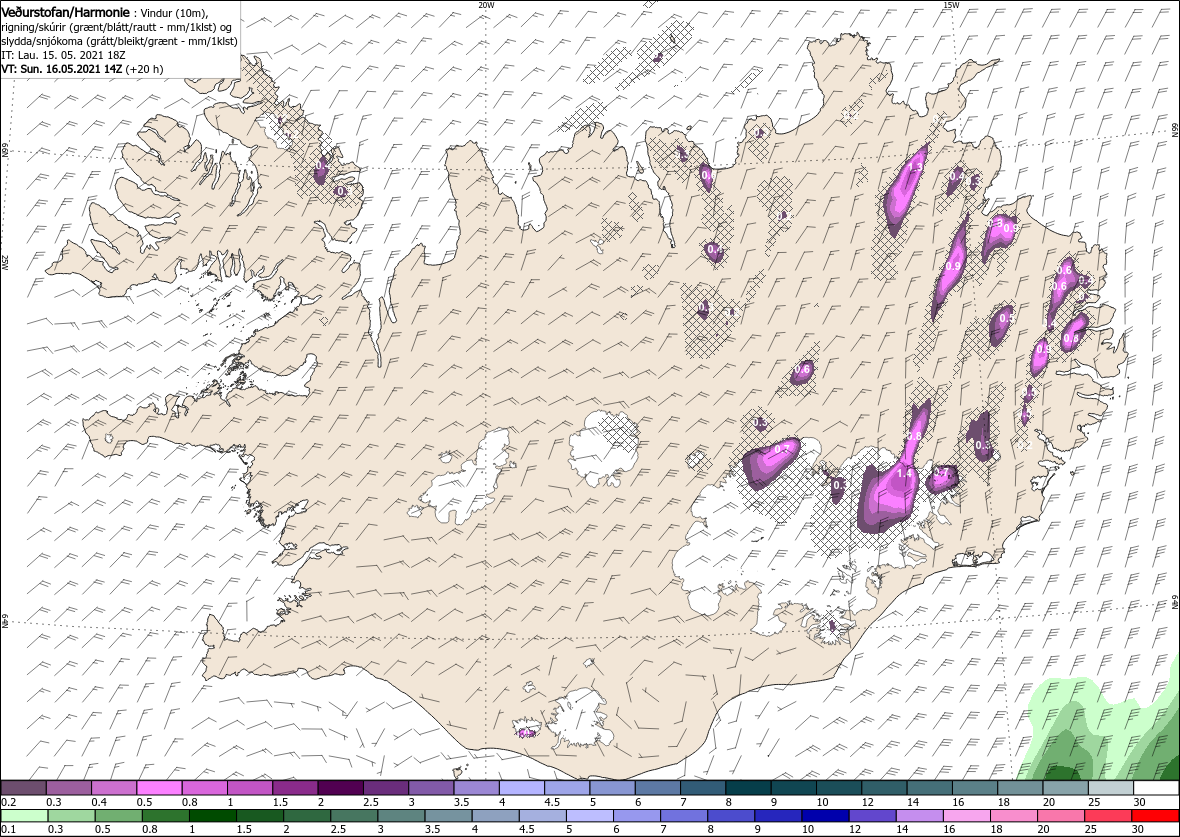This screenshot has height=837, width=1180.
Task: Click the '0.2' label under the purple legend
Action: point(8,802)
